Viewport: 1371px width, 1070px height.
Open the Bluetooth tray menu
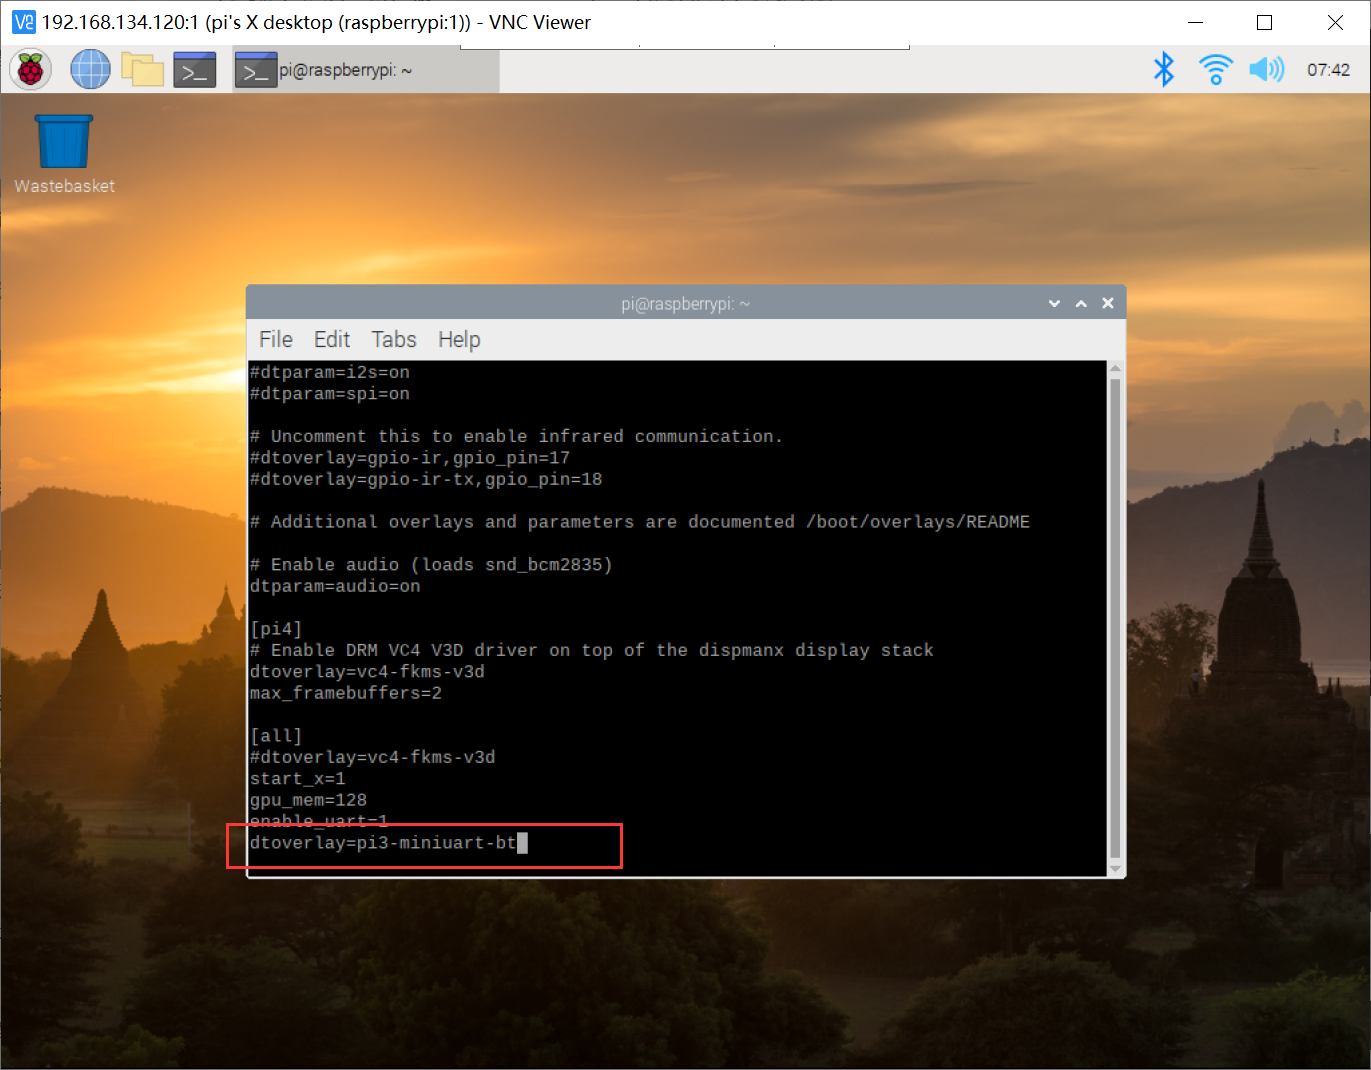point(1164,70)
